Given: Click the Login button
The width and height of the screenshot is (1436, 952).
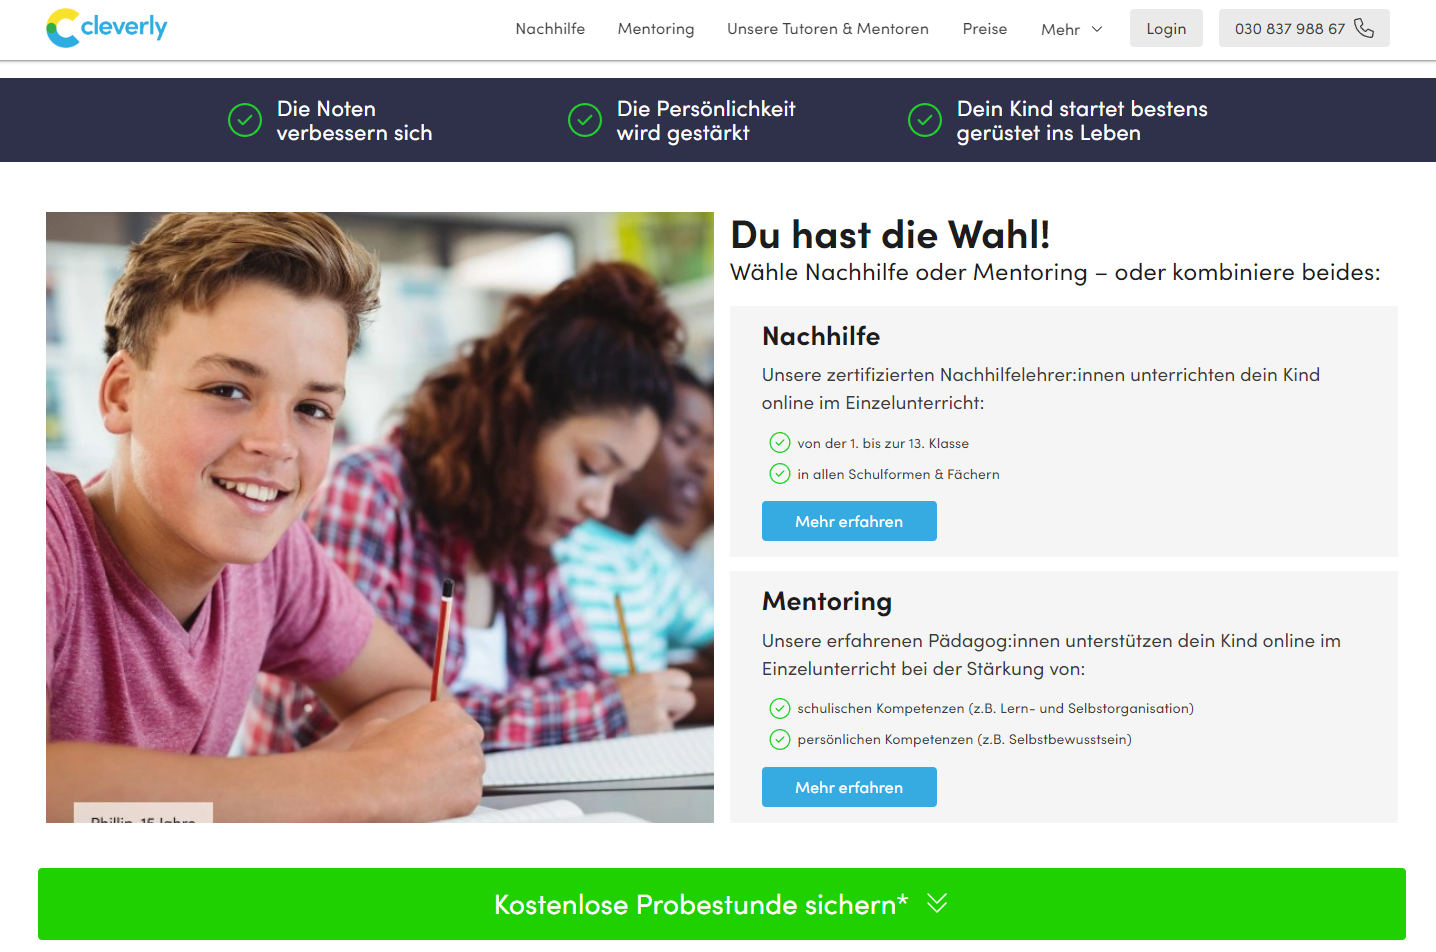Looking at the screenshot, I should tap(1166, 28).
